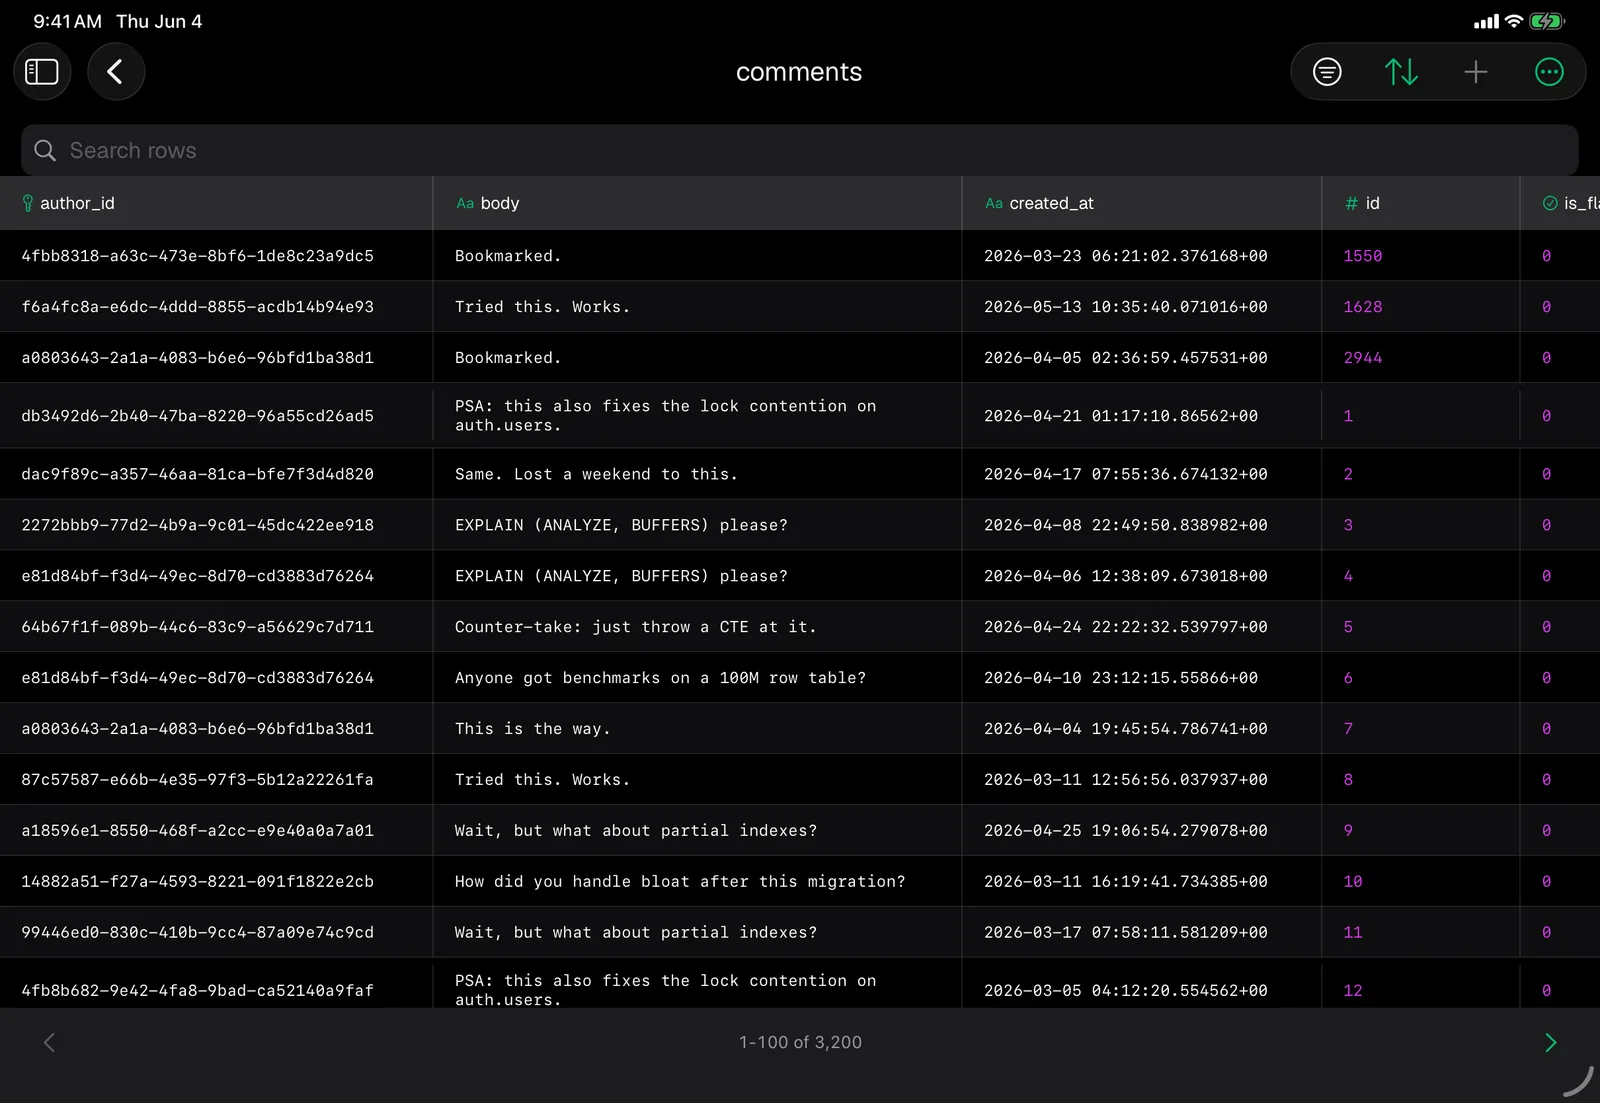Go back with the chevron button
The width and height of the screenshot is (1600, 1103).
click(x=116, y=72)
